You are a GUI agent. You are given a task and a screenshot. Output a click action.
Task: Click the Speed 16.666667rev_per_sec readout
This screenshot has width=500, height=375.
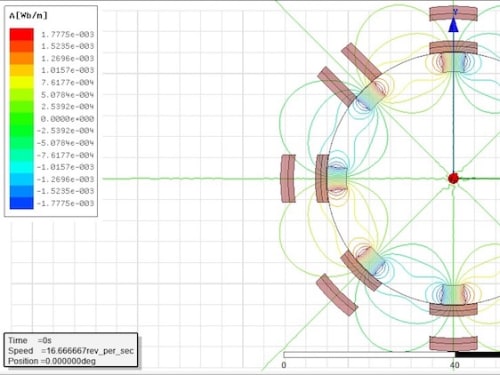[71, 351]
